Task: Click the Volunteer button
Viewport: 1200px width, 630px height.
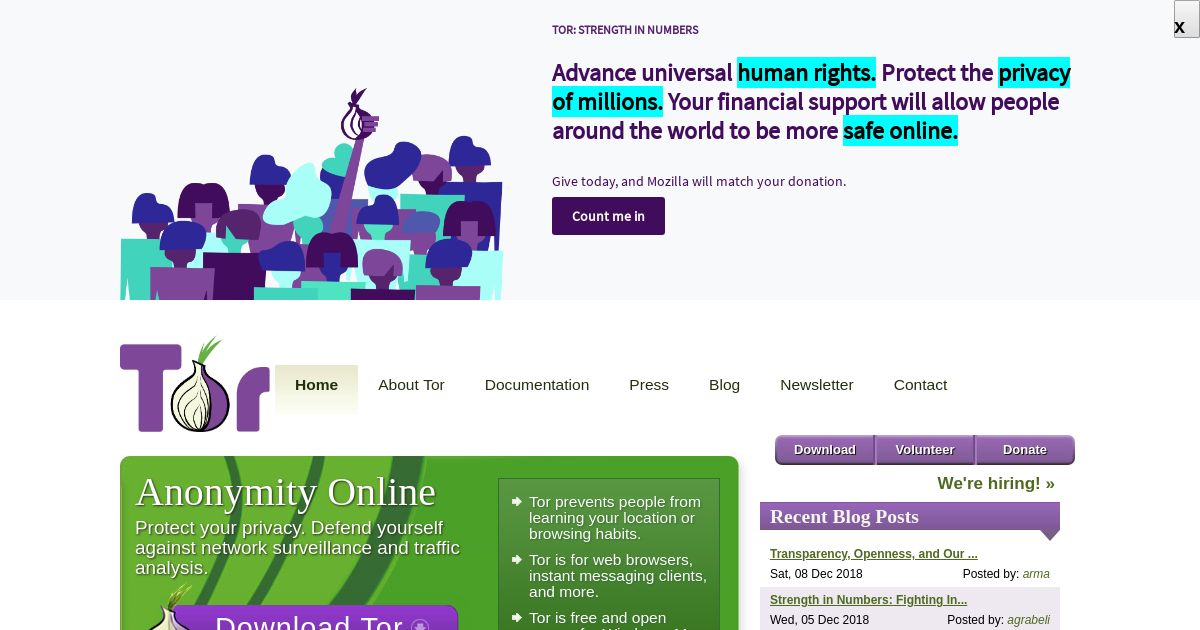Action: click(x=925, y=450)
